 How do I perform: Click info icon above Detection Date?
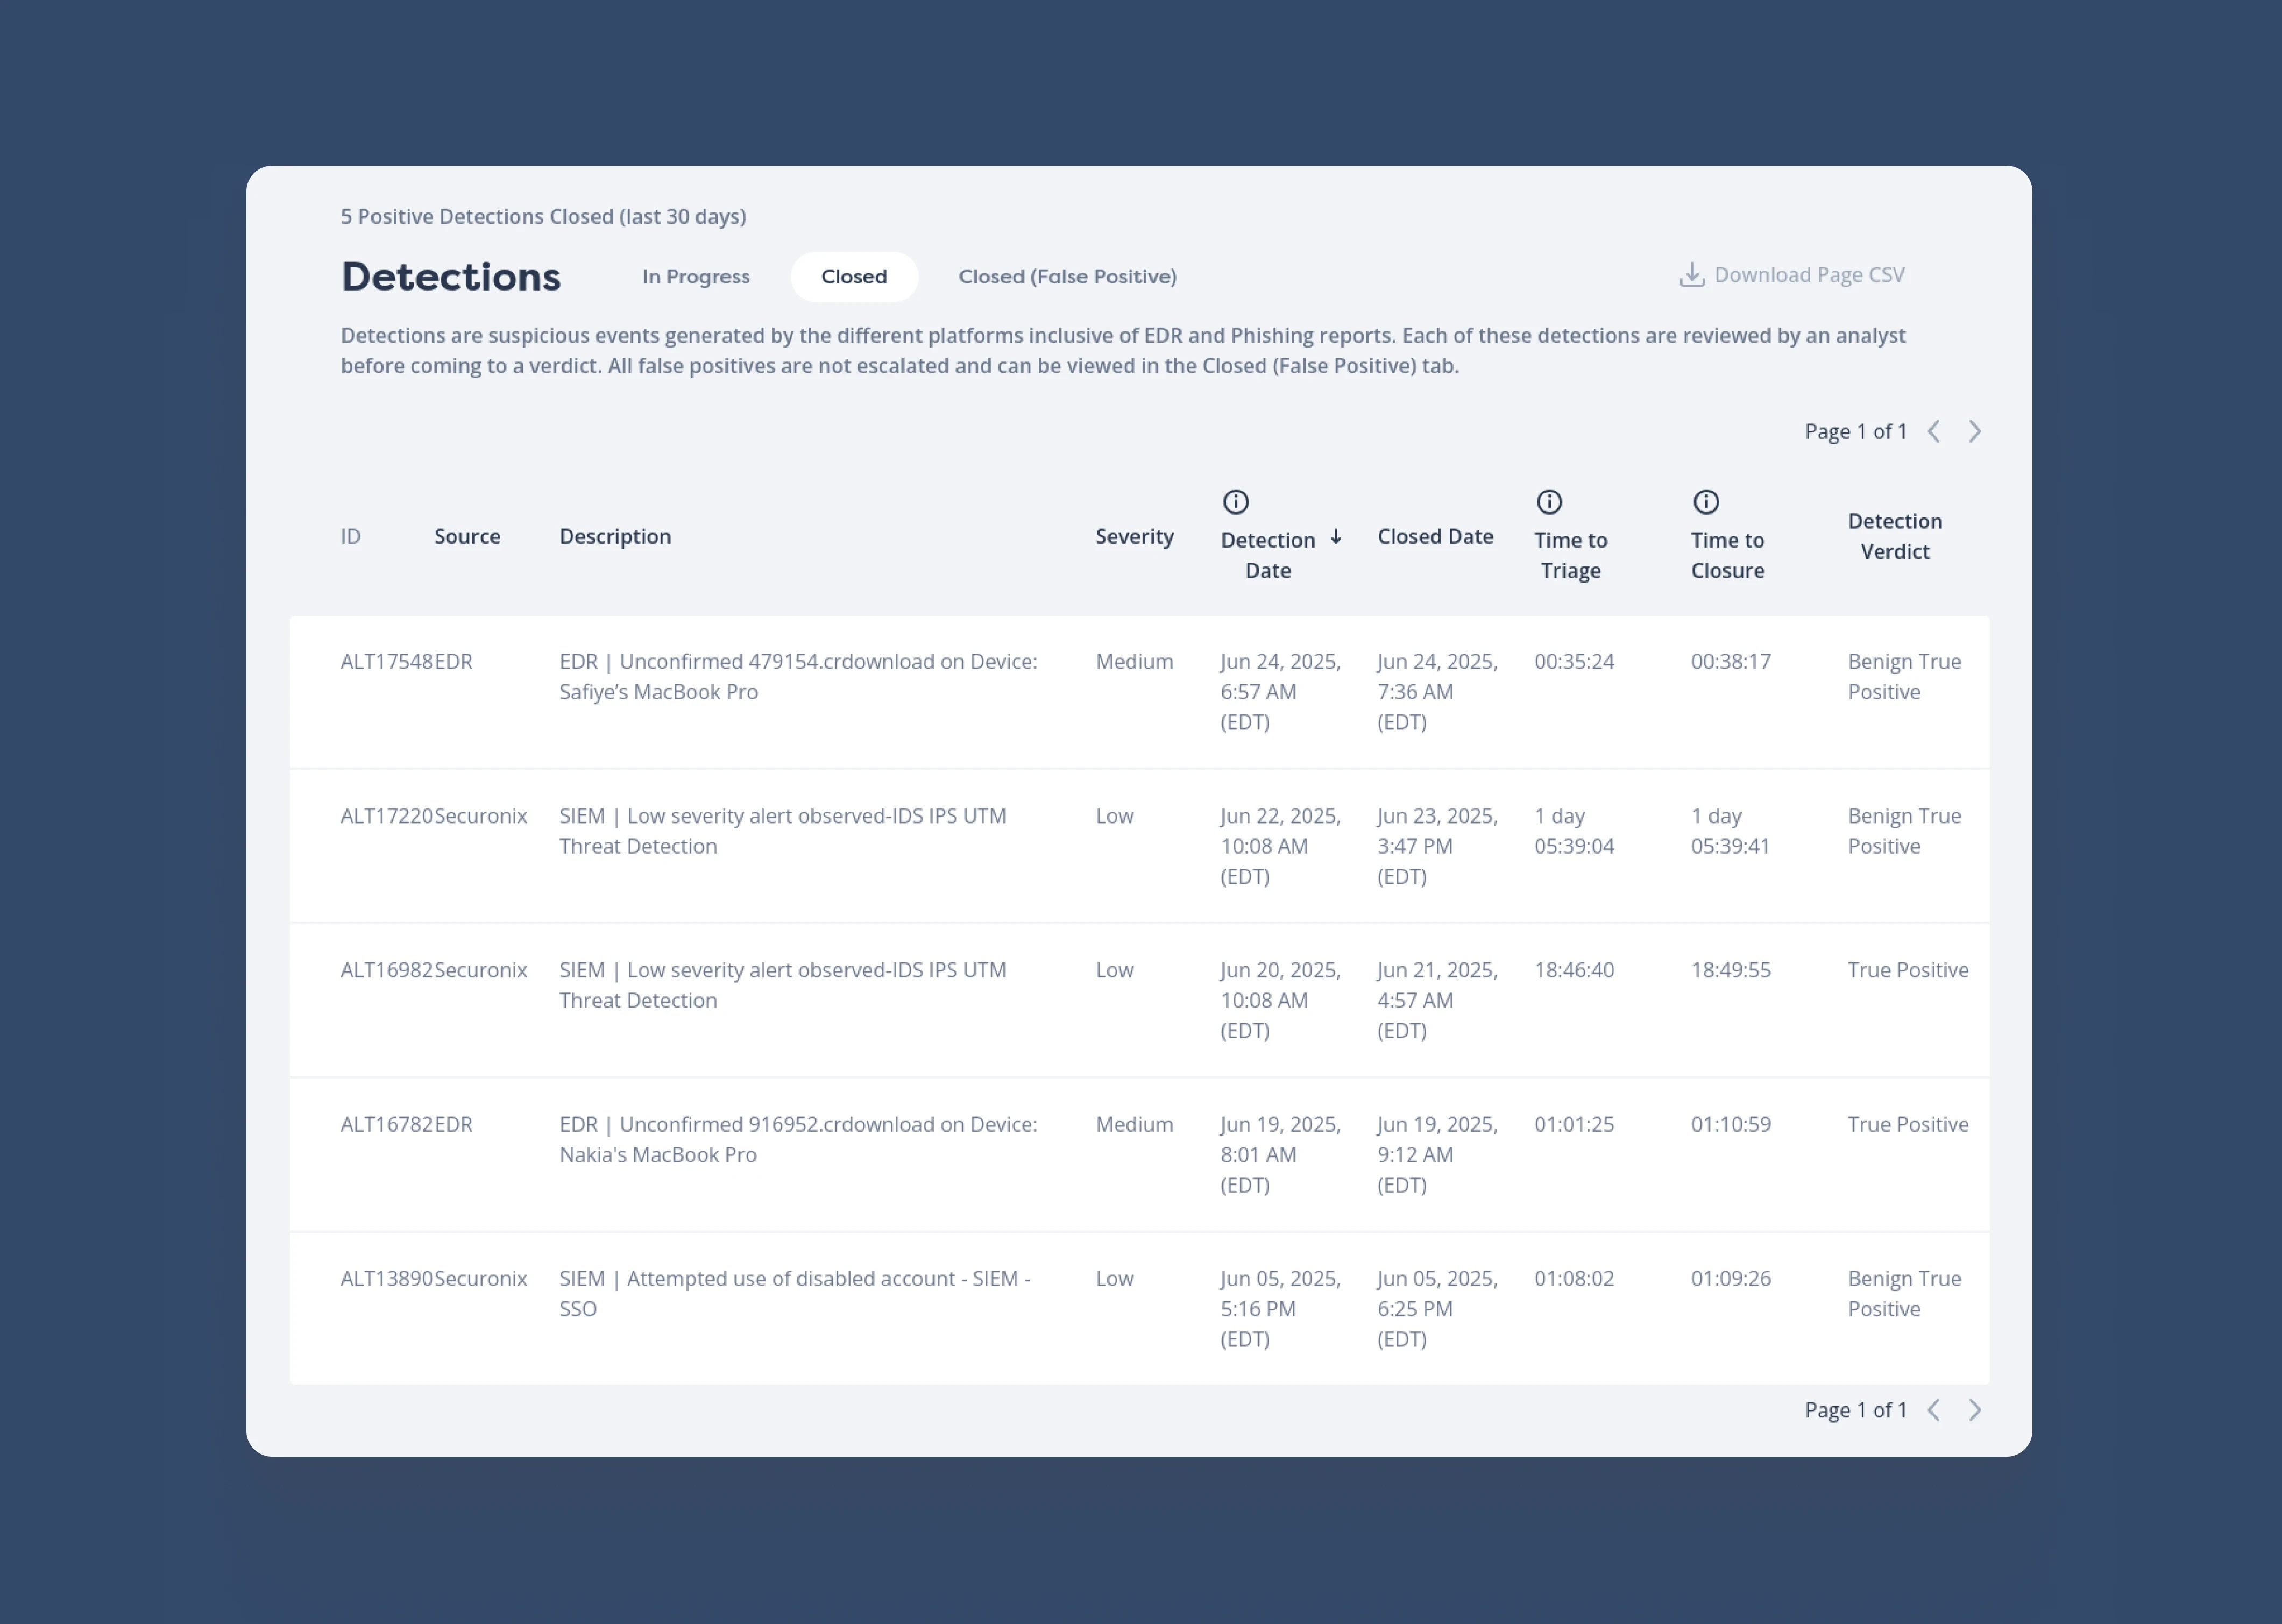[x=1236, y=502]
